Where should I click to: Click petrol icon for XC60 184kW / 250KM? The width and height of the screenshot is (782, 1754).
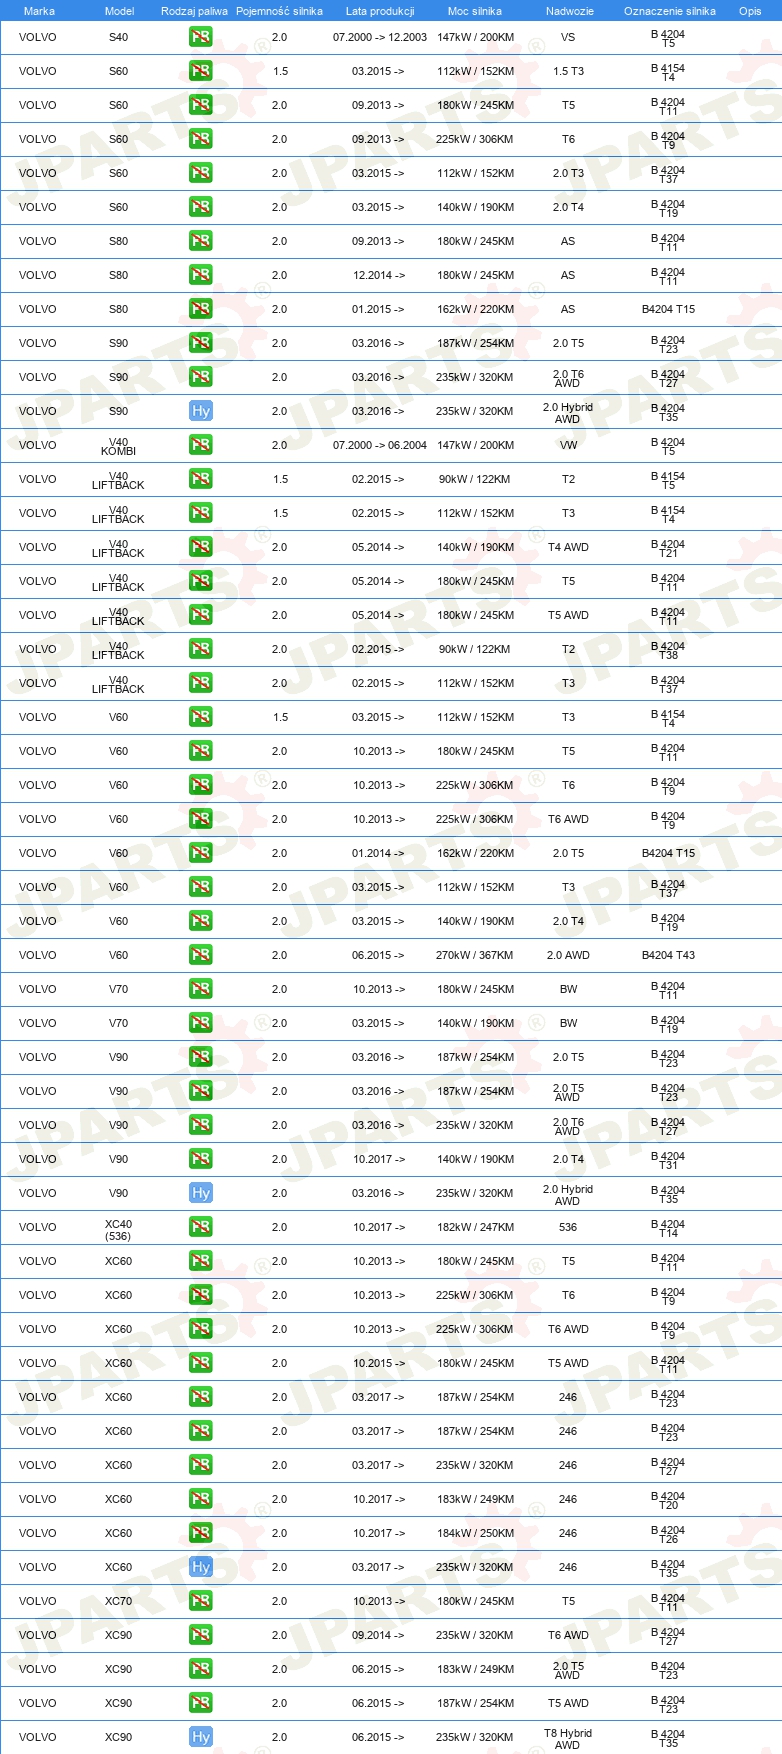click(200, 1533)
